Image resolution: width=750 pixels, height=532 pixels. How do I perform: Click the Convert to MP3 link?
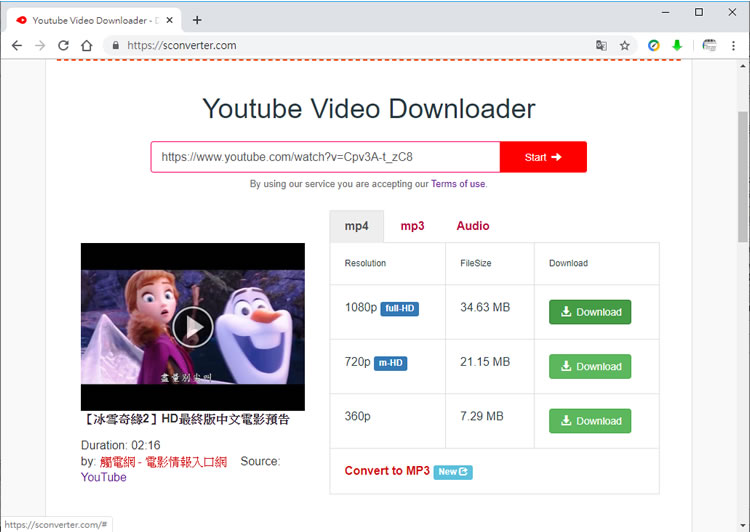tap(387, 471)
